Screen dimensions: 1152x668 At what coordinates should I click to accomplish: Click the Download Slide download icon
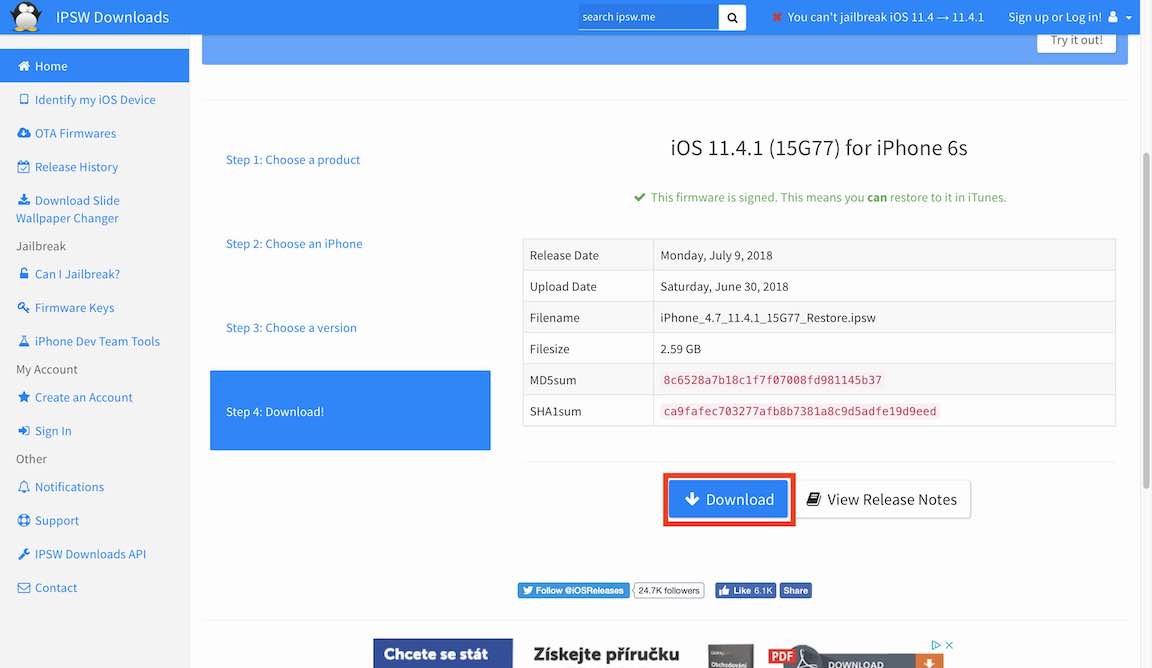[24, 200]
